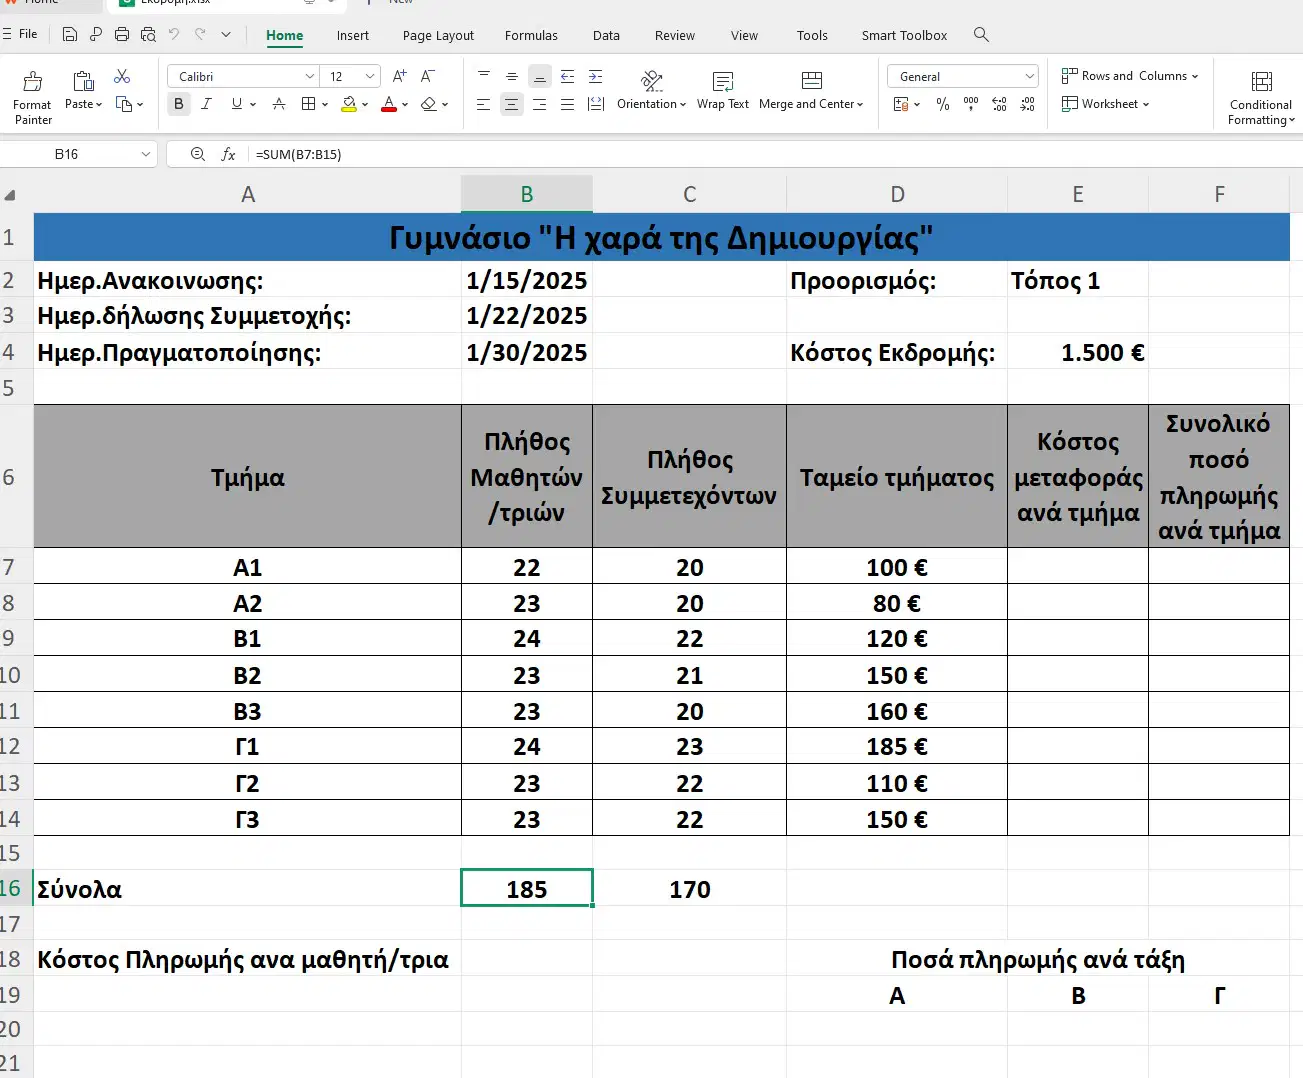Click the Insert Function fx icon
This screenshot has height=1078, width=1303.
[228, 154]
